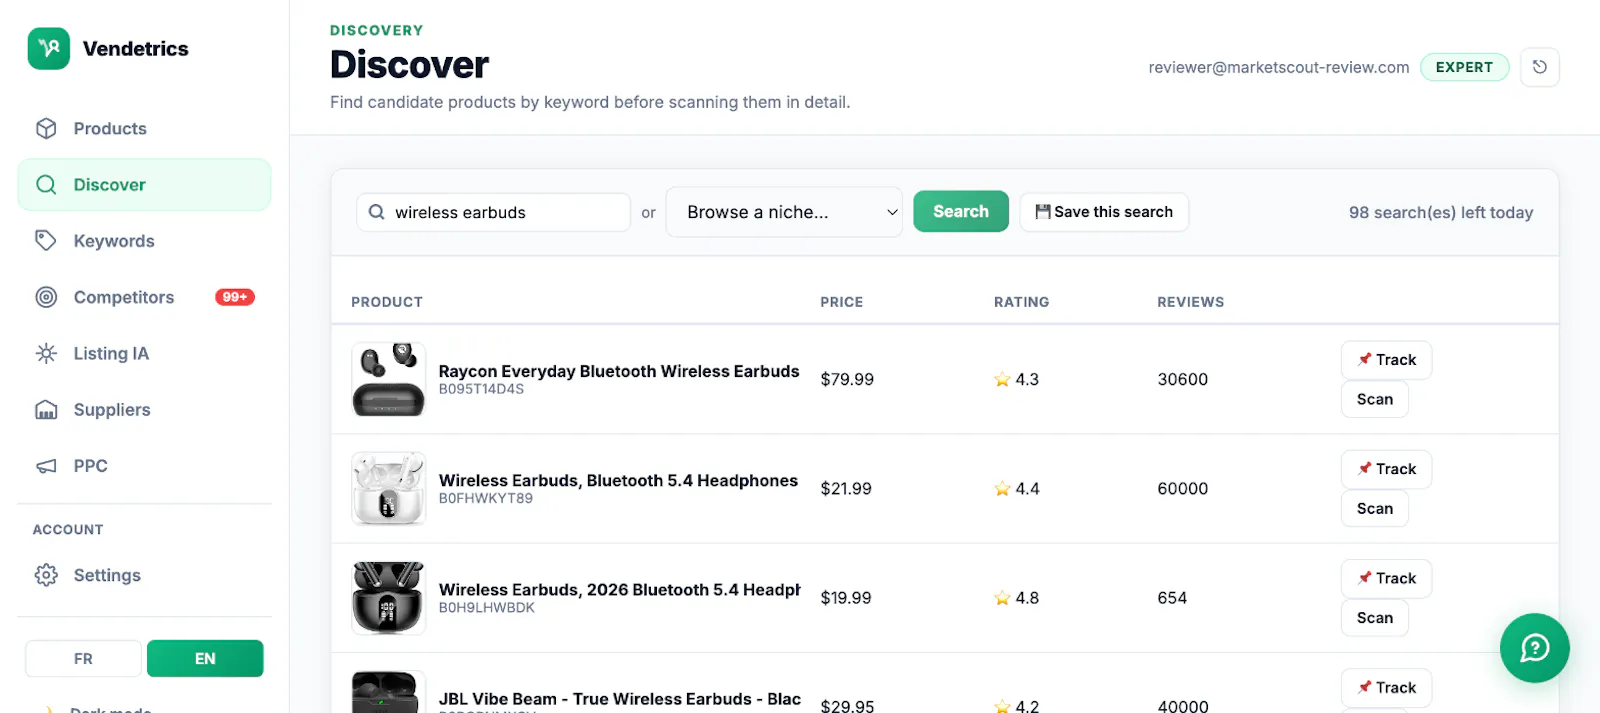The image size is (1600, 713).
Task: Click the green Search button
Action: click(961, 211)
